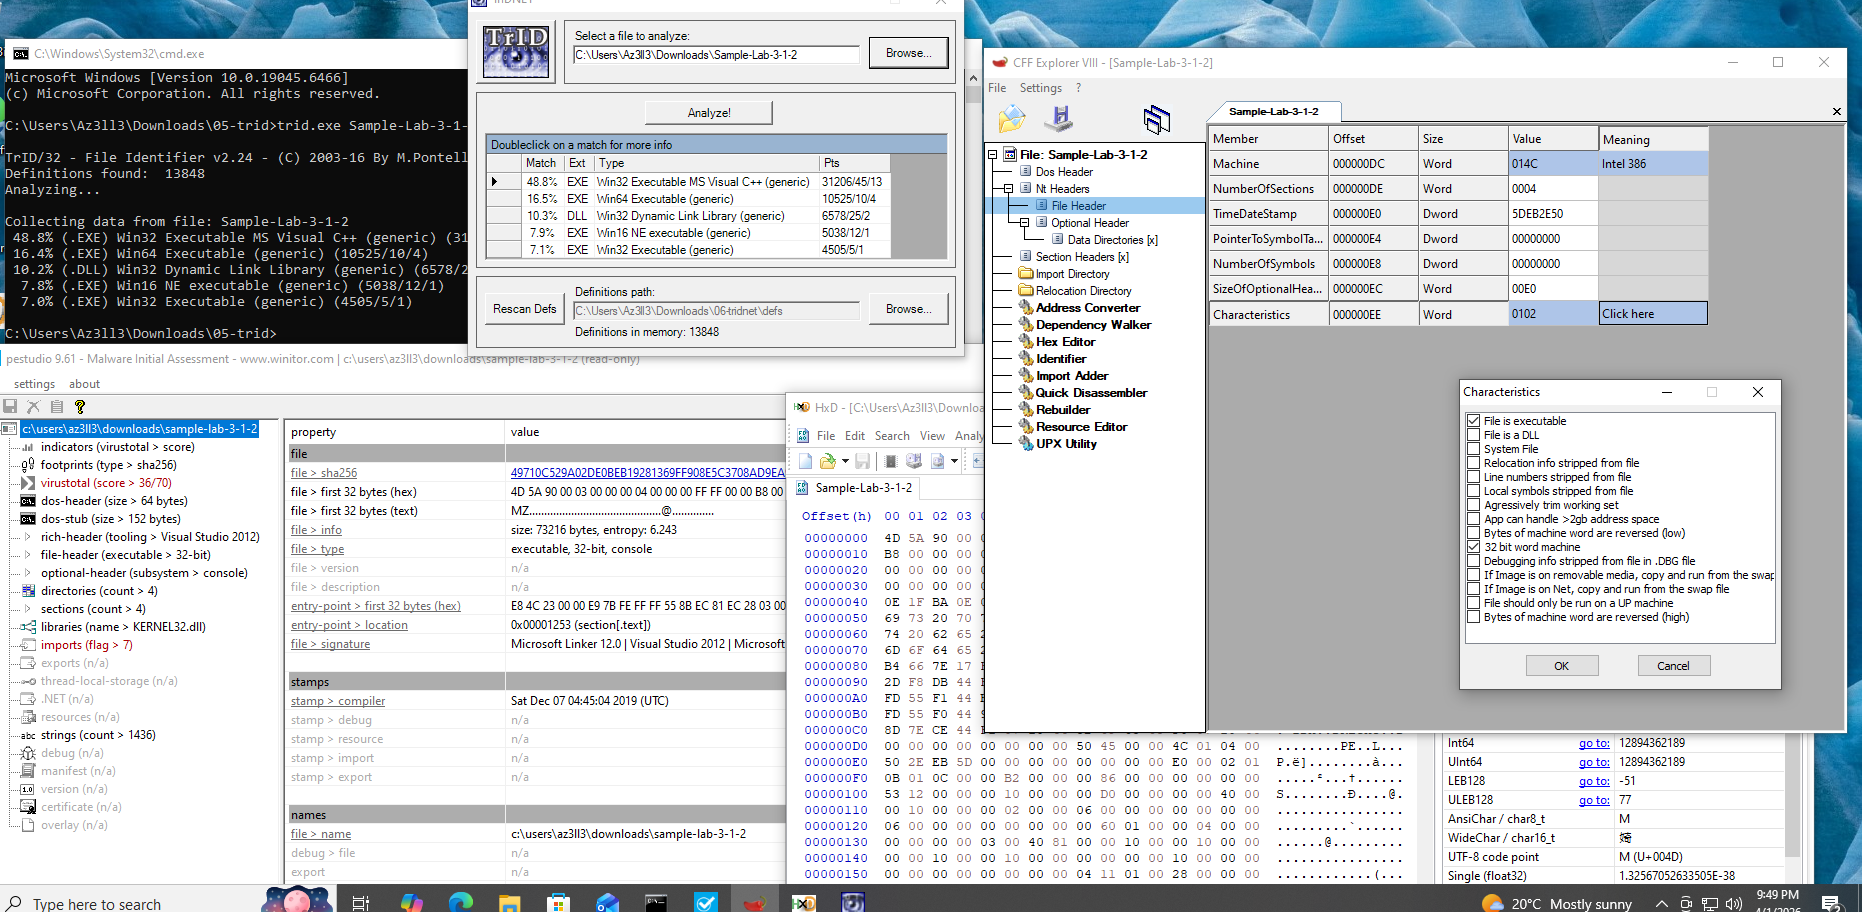Toggle 'File is executable' checkbox

(x=1473, y=421)
